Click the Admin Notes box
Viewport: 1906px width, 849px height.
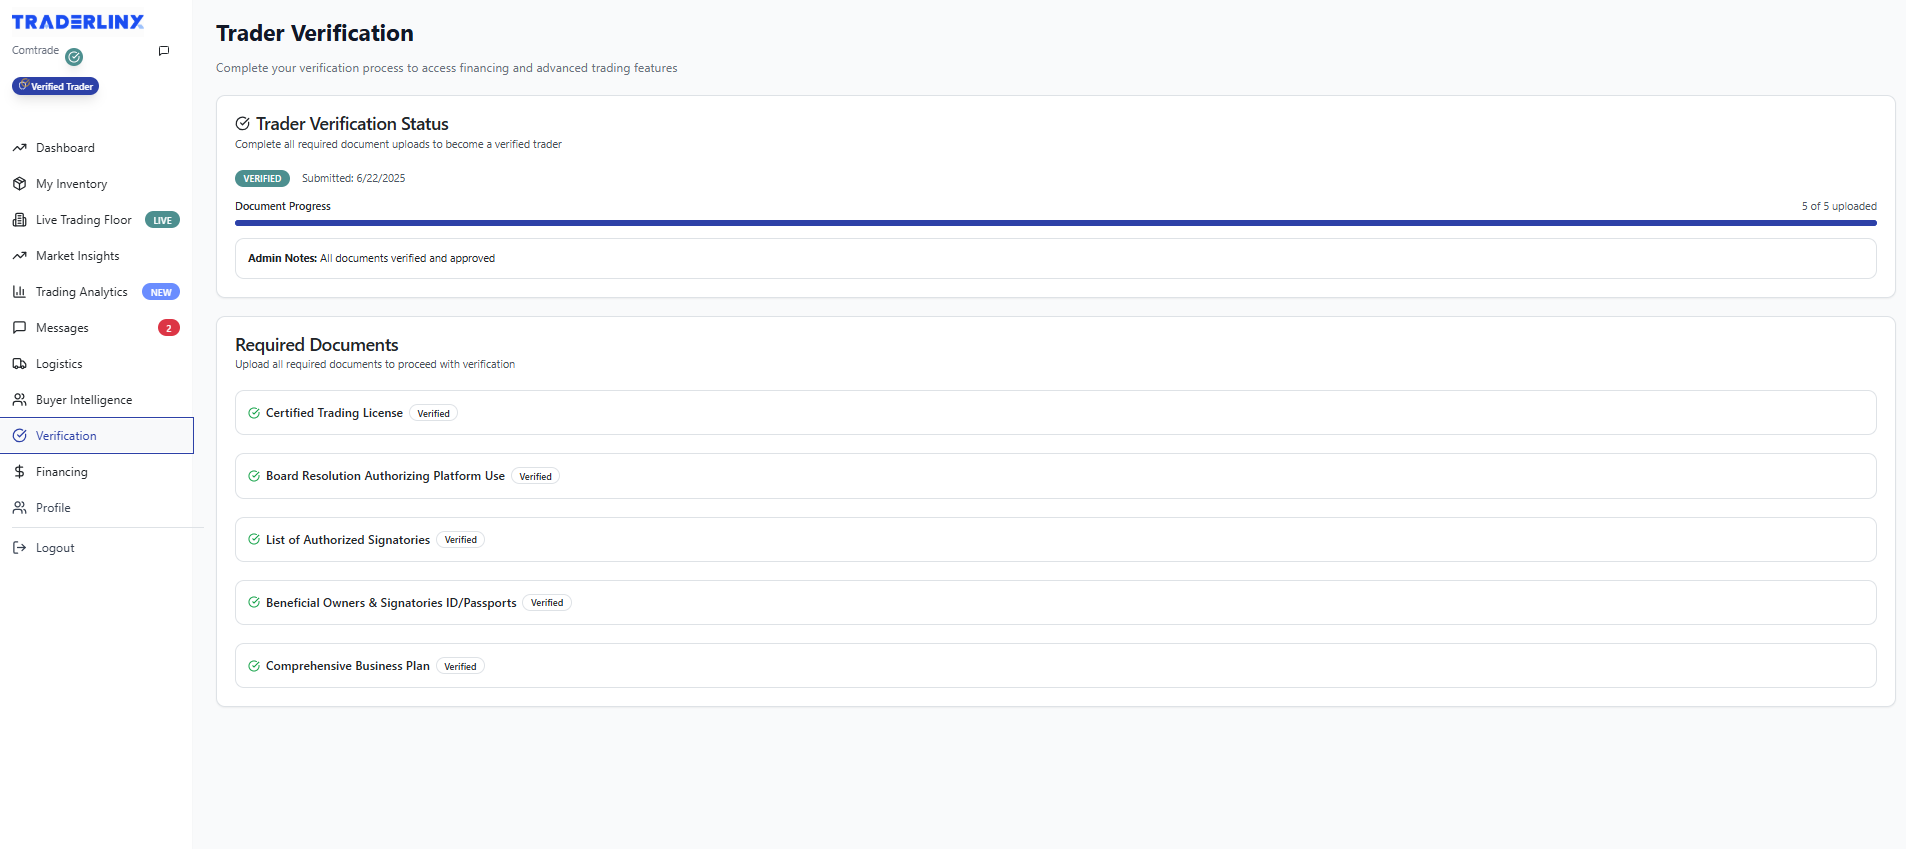click(x=1055, y=258)
